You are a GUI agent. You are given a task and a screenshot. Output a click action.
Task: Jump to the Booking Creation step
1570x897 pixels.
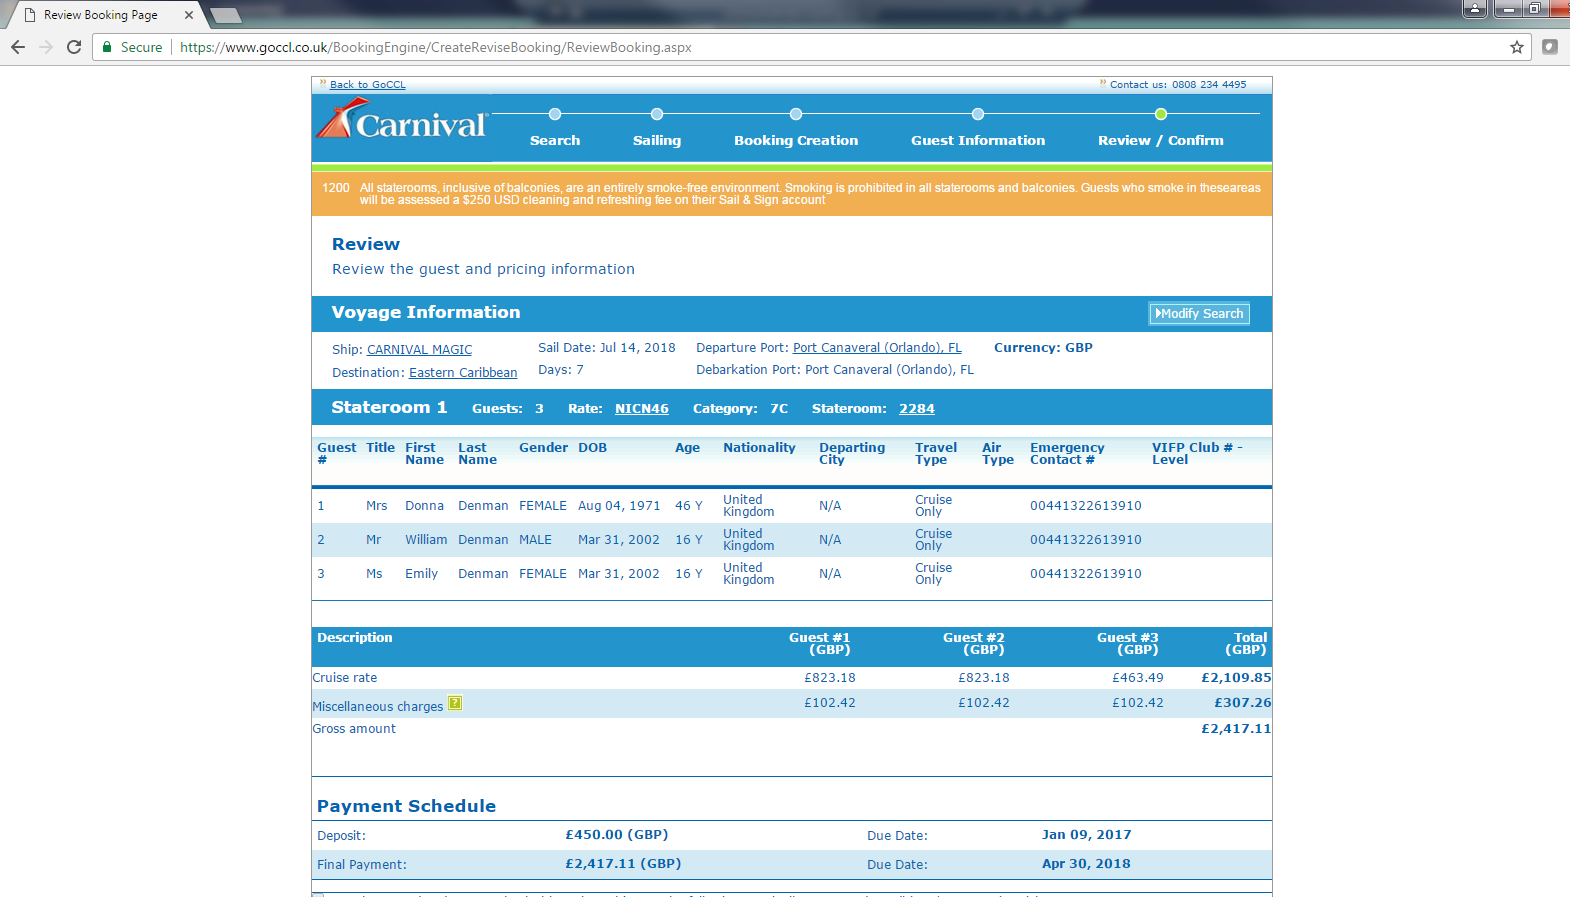click(796, 141)
